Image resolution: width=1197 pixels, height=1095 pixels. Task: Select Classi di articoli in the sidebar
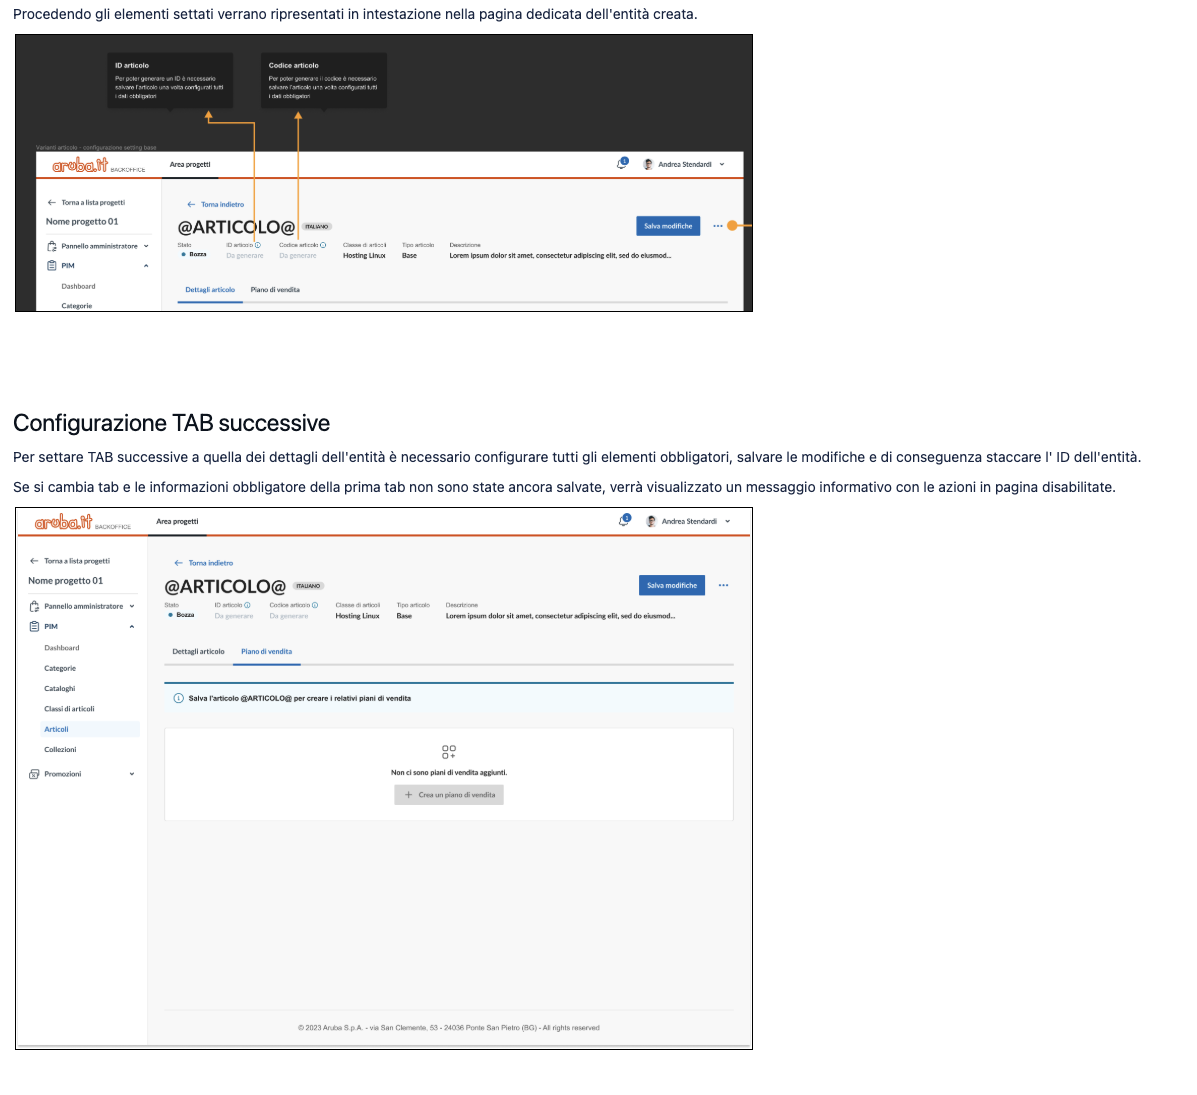[69, 709]
